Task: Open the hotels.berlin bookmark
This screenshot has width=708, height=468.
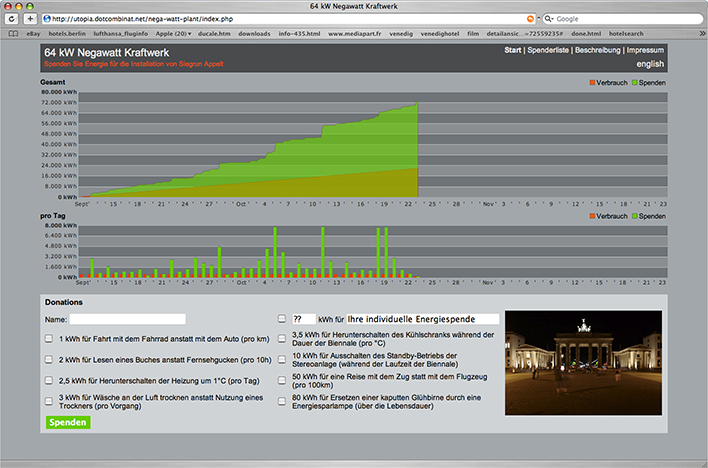Action: click(67, 34)
